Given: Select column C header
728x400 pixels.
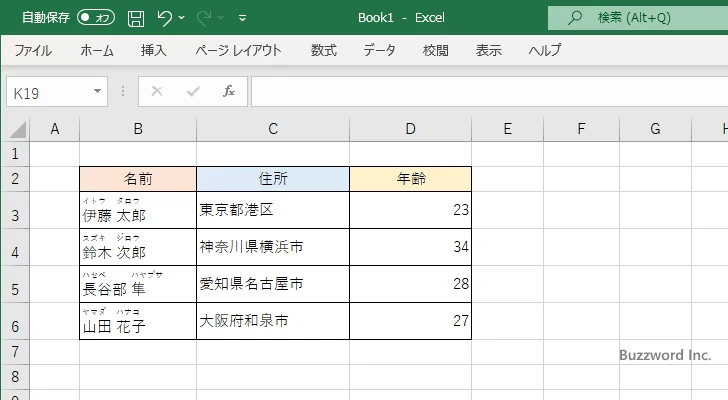Looking at the screenshot, I should click(x=273, y=129).
